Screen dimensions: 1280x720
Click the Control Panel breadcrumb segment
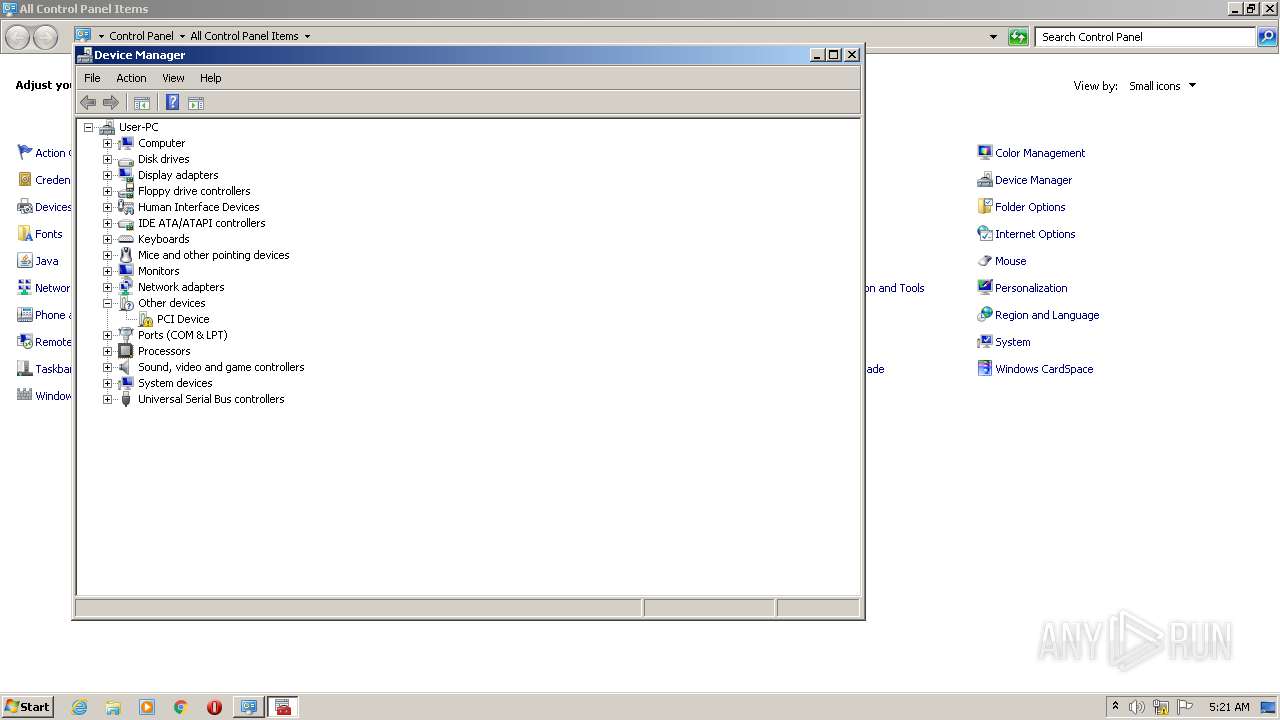tap(141, 36)
